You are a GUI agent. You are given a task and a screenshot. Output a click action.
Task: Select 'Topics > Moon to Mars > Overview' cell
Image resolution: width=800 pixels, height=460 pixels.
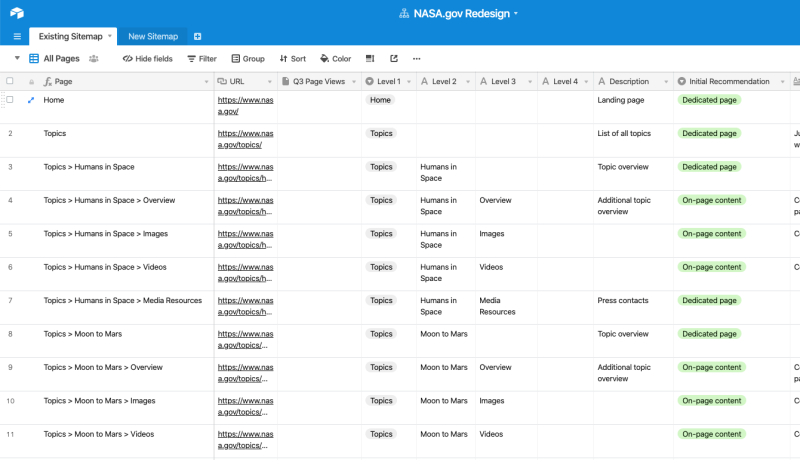[103, 367]
